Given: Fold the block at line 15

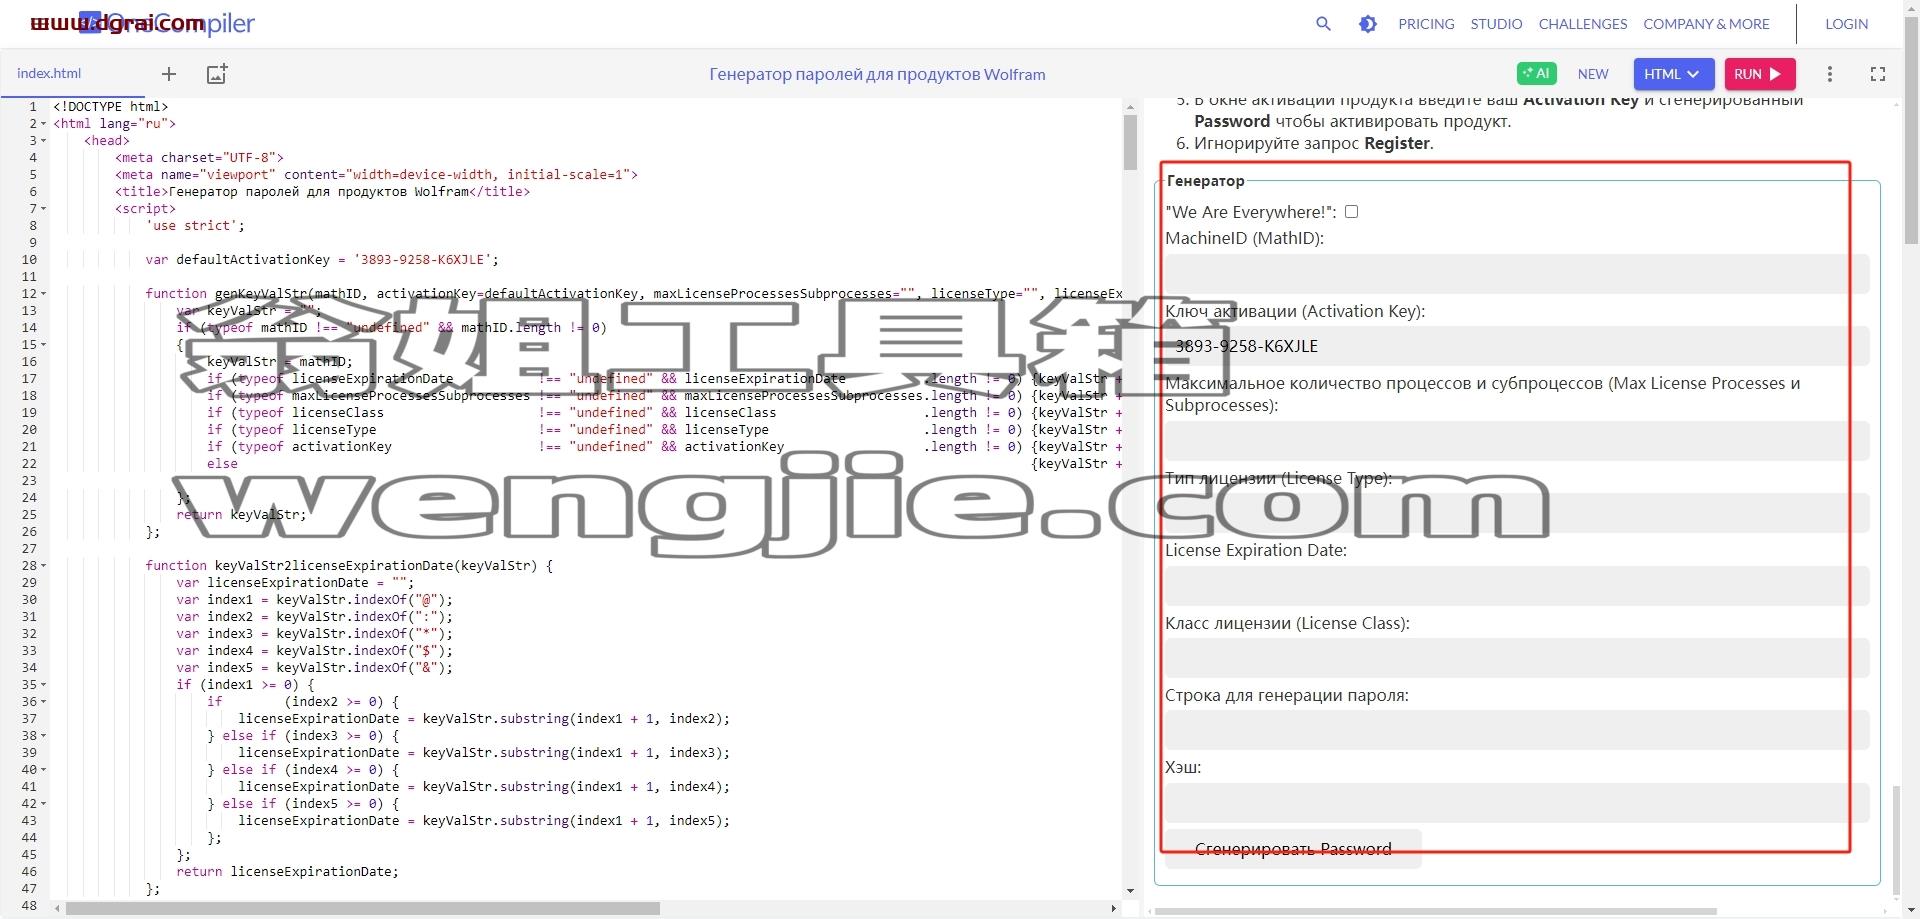Looking at the screenshot, I should point(43,345).
